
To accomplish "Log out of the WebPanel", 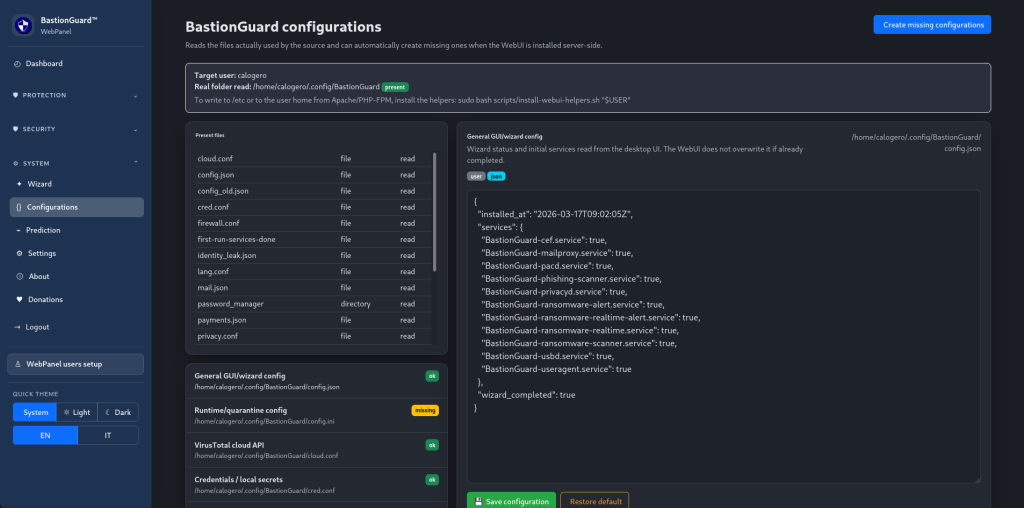I will click(76, 327).
